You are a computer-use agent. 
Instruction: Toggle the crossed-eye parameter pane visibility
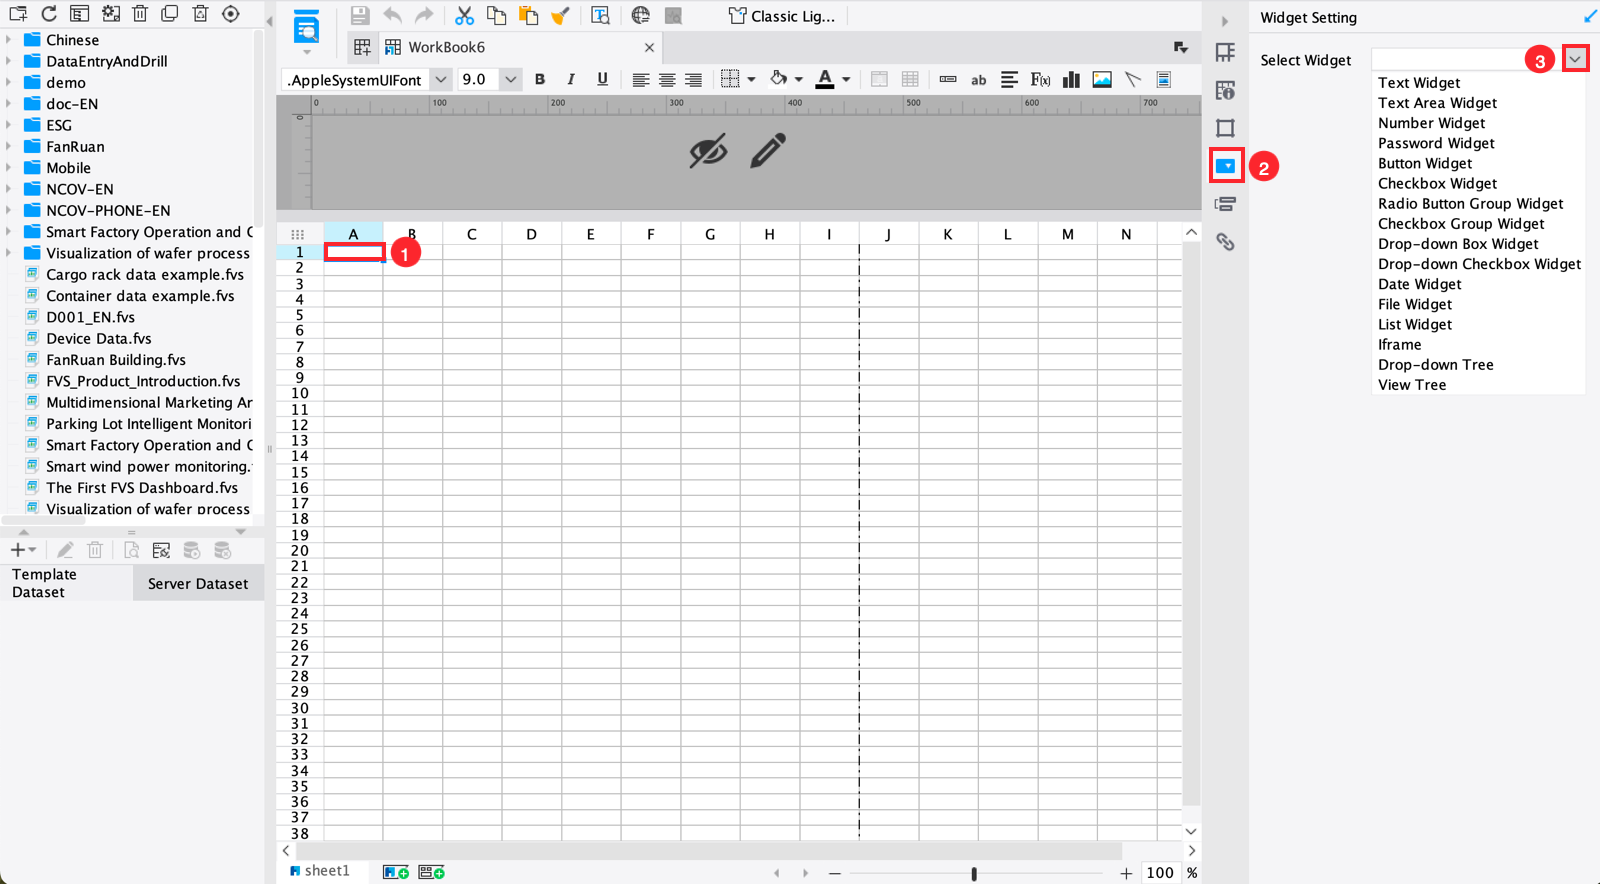(708, 152)
